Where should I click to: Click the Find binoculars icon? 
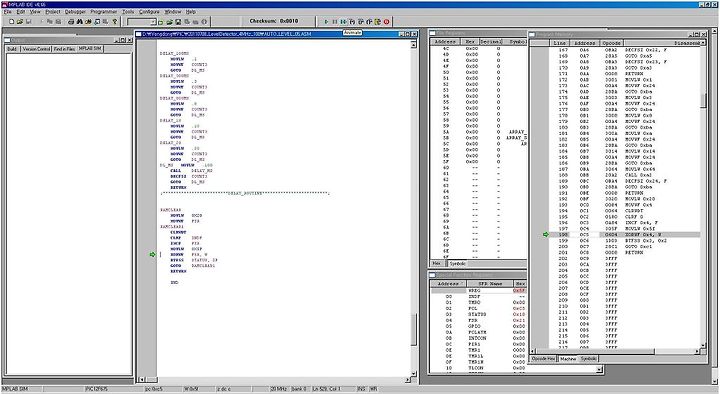[x=80, y=22]
